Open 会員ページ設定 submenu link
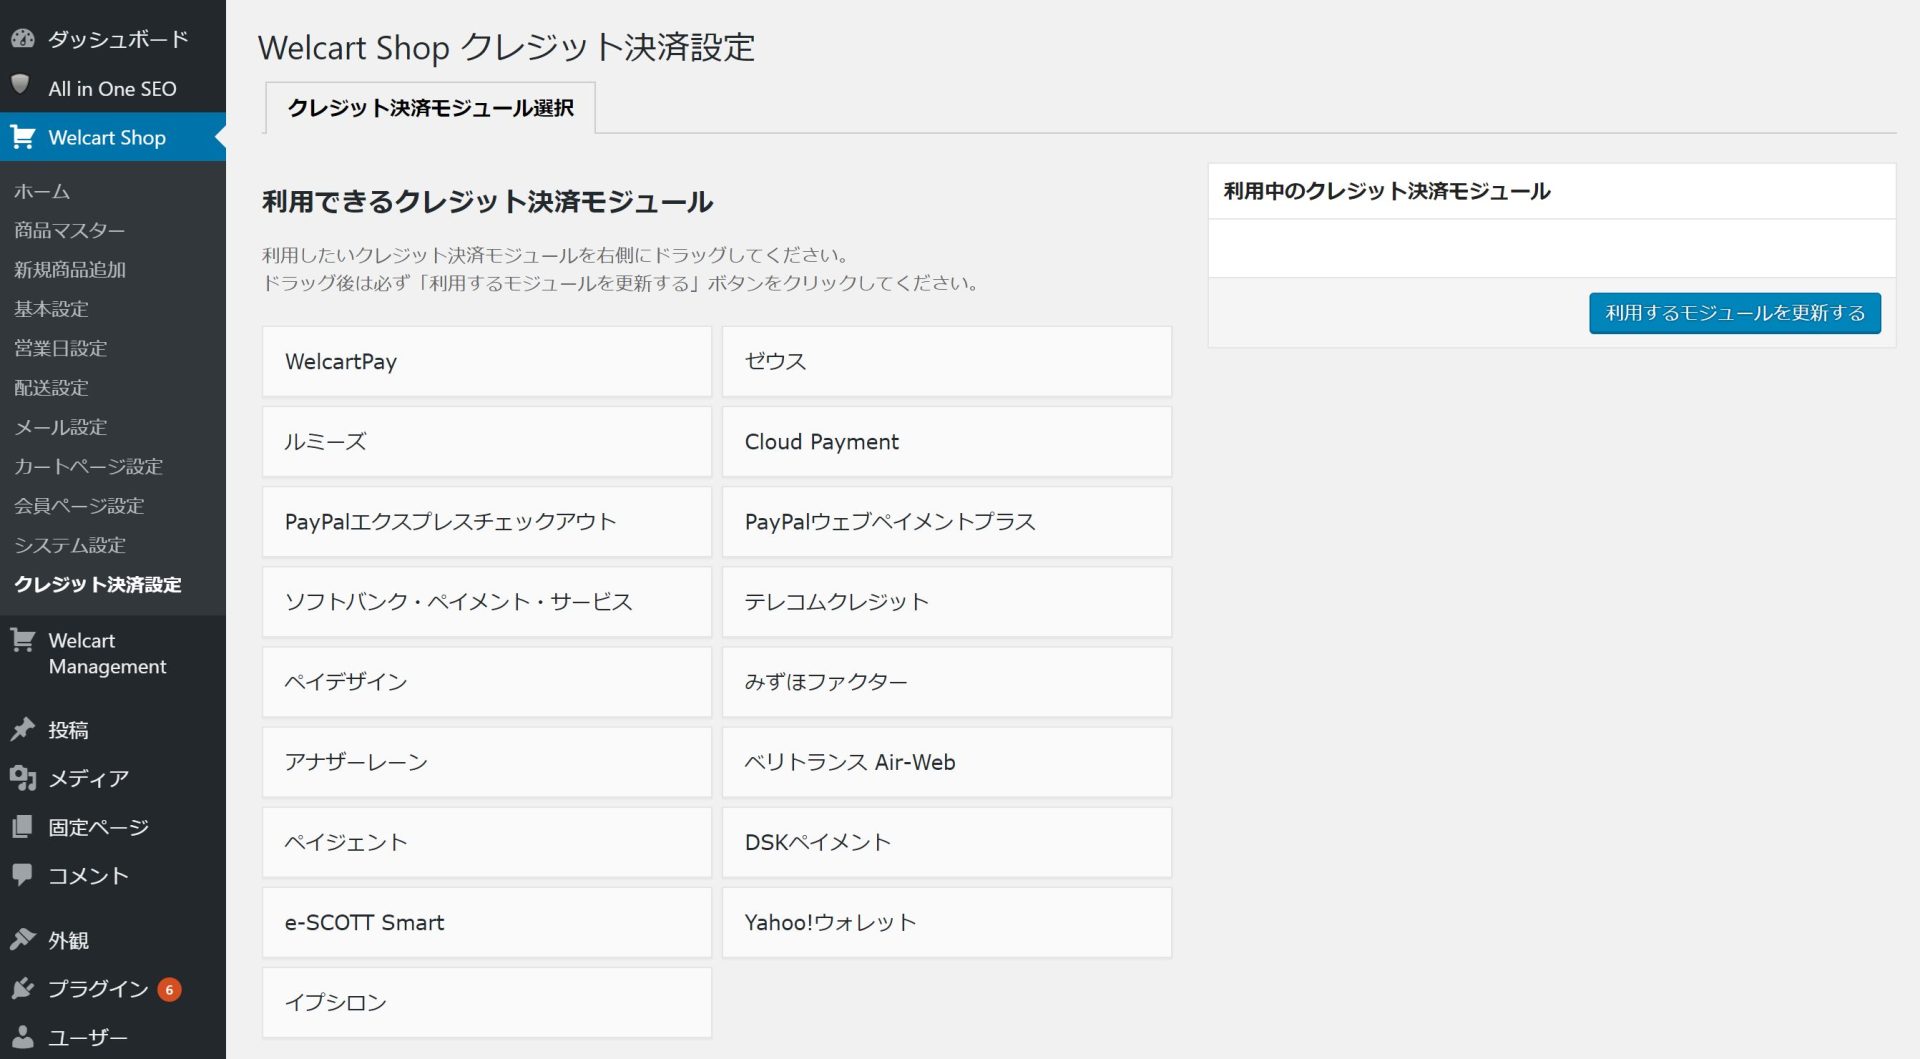Image resolution: width=1920 pixels, height=1059 pixels. click(79, 505)
